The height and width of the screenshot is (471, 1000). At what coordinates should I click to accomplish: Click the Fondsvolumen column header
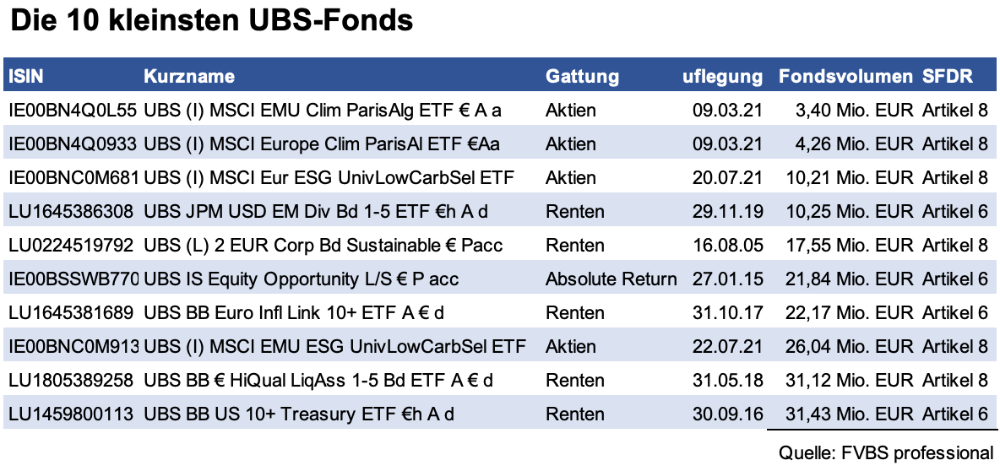click(845, 77)
